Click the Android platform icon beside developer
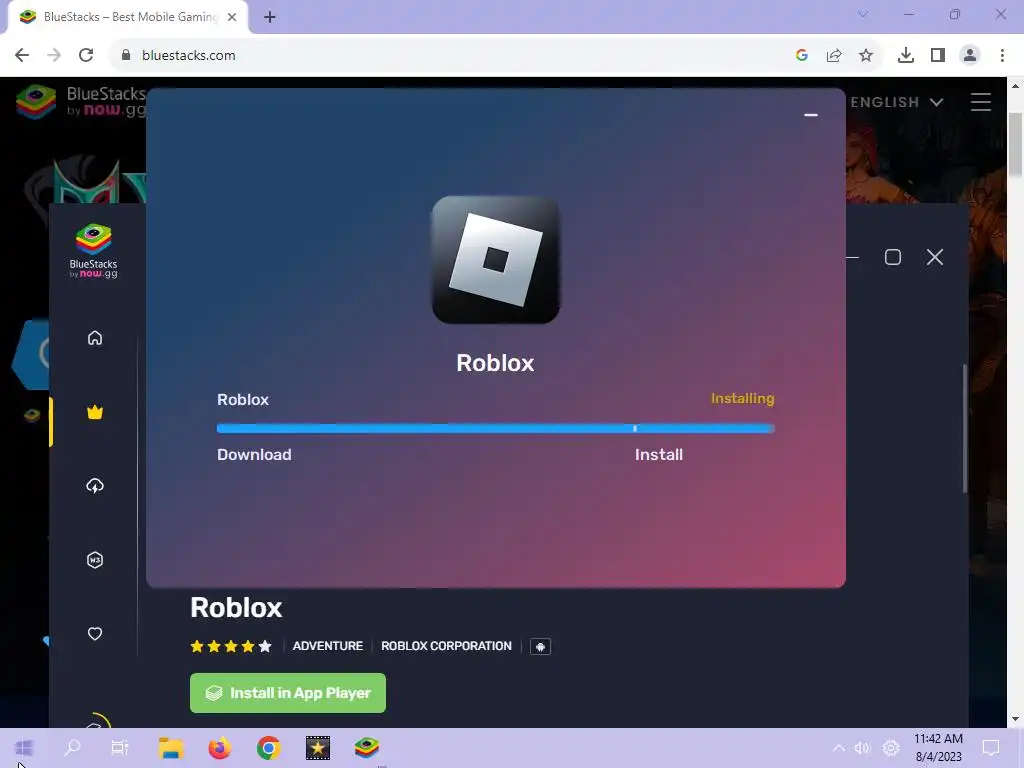This screenshot has height=768, width=1024. point(540,647)
